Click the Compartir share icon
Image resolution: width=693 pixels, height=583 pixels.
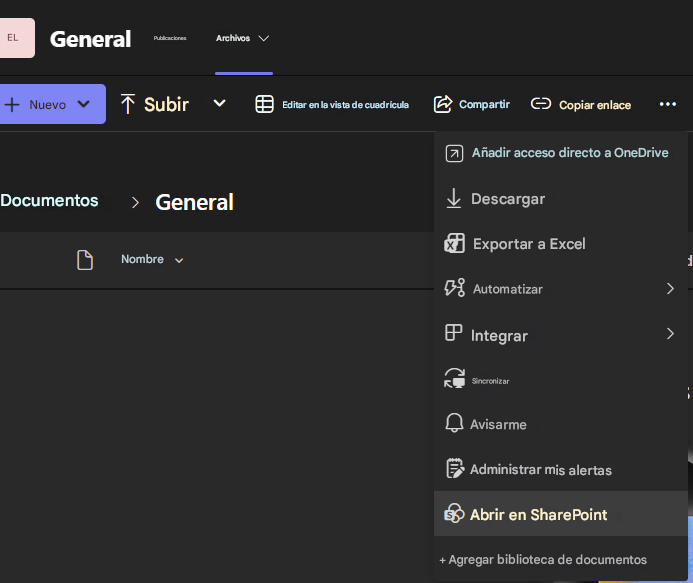[x=443, y=104]
